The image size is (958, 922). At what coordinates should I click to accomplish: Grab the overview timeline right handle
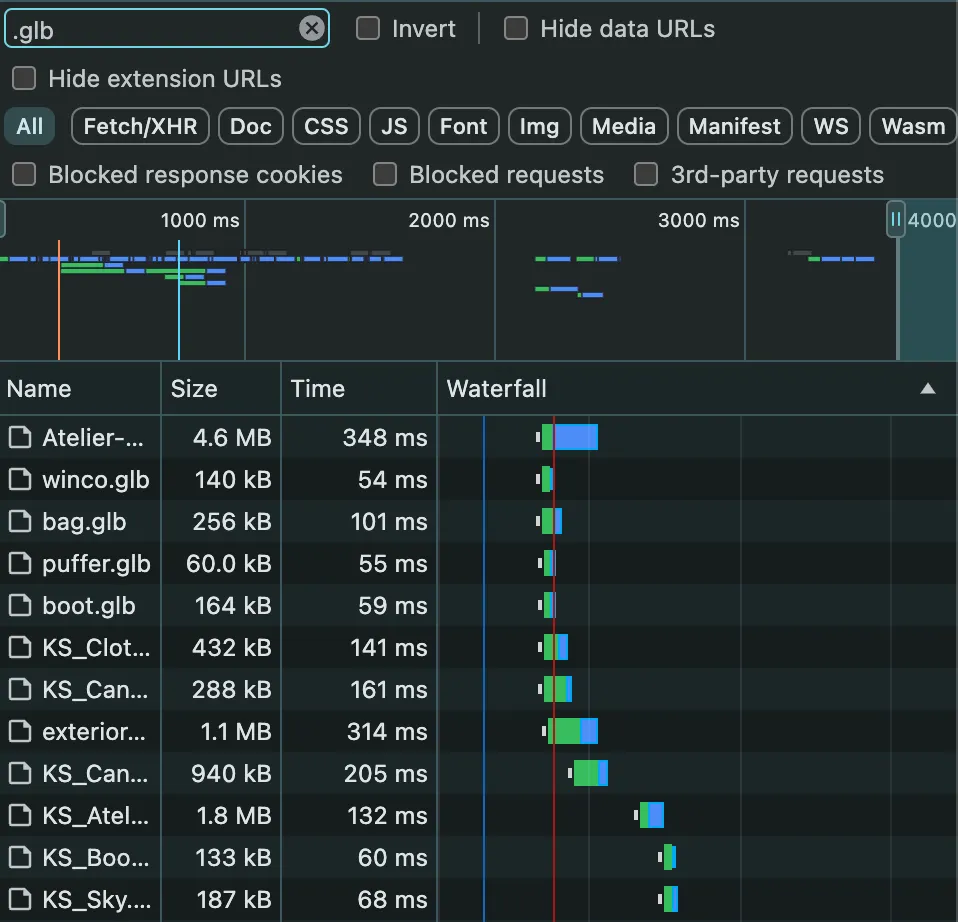point(895,219)
